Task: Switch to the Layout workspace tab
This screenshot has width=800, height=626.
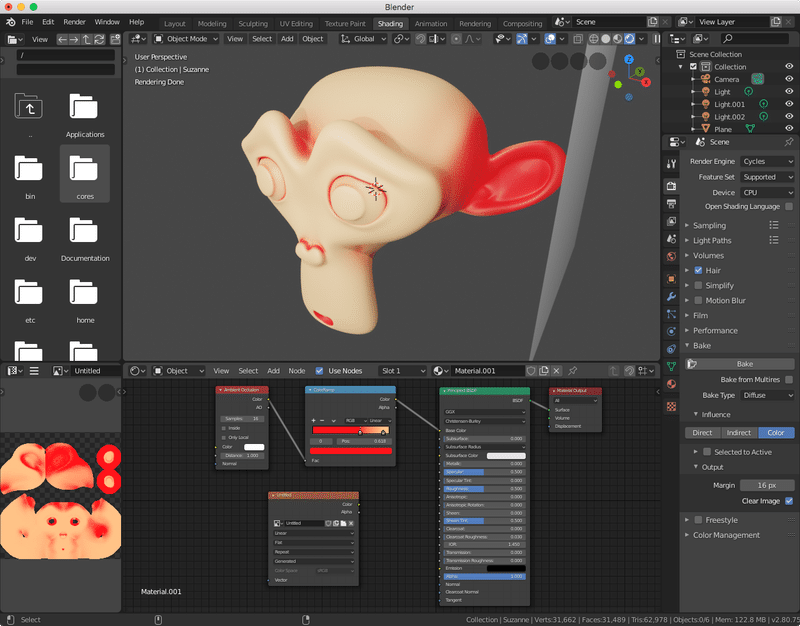Action: click(x=174, y=23)
